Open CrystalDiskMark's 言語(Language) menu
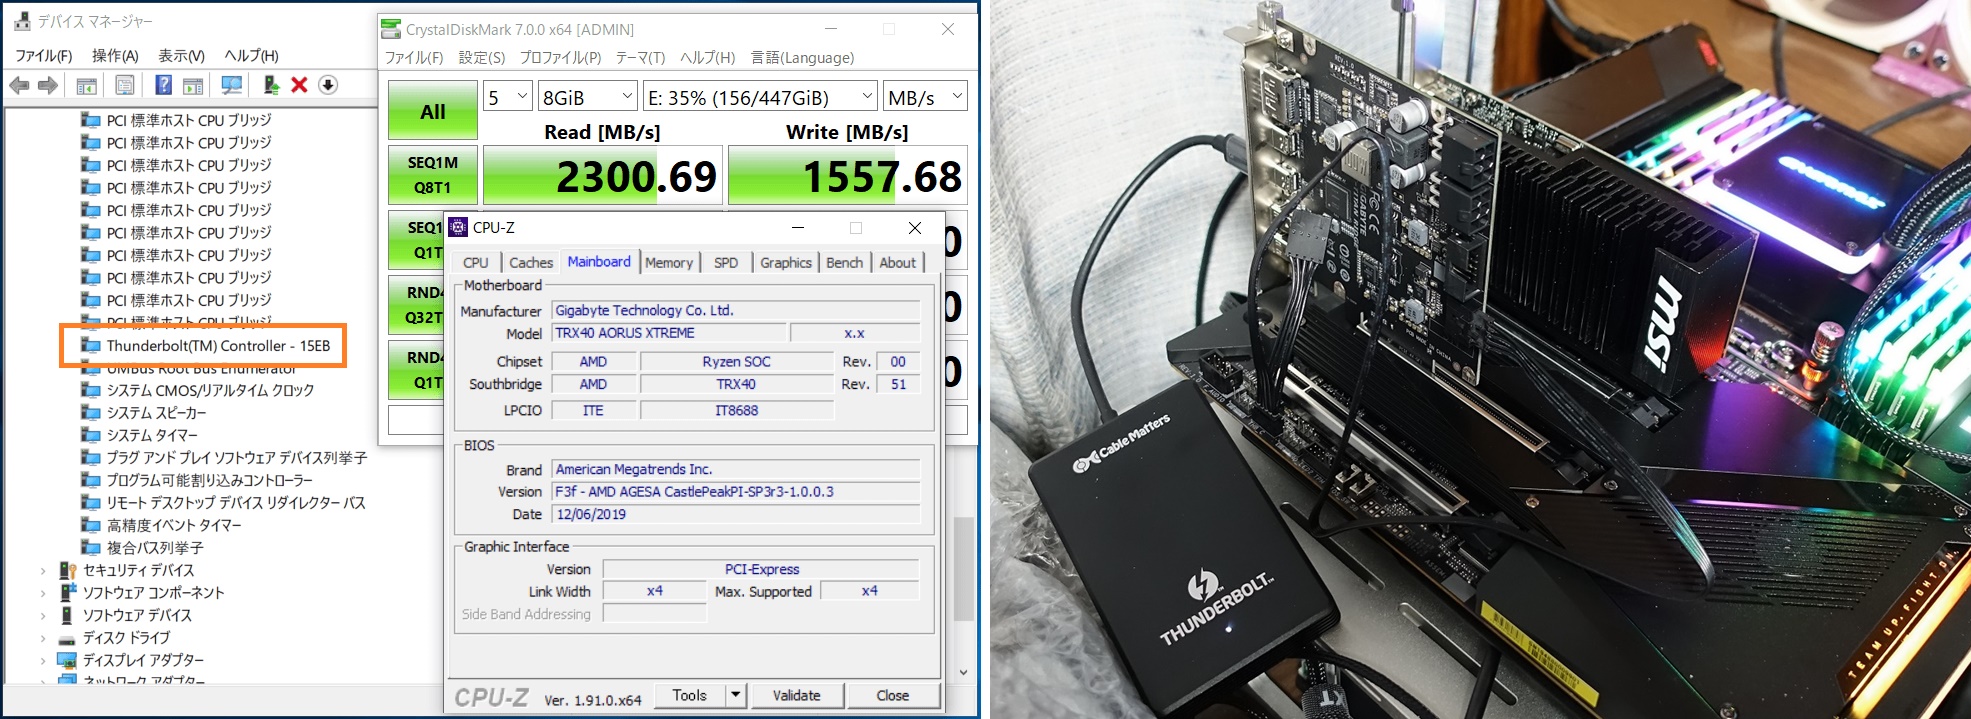This screenshot has height=719, width=1971. point(803,58)
